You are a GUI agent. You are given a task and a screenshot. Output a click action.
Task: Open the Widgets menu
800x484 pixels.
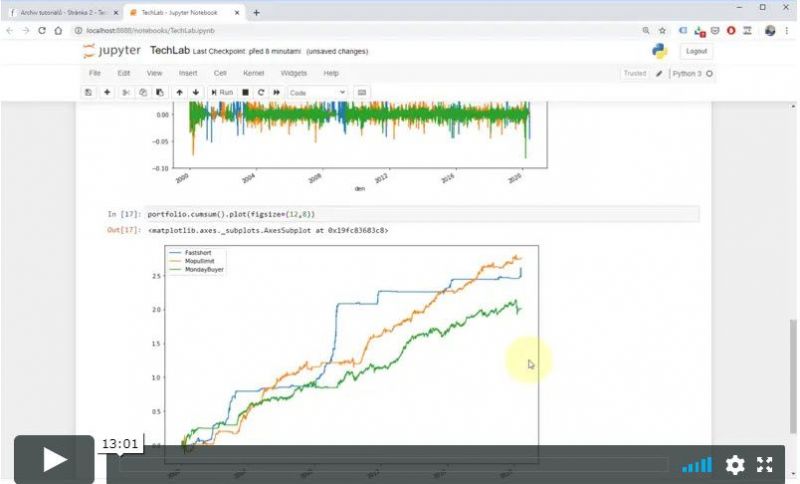click(294, 73)
